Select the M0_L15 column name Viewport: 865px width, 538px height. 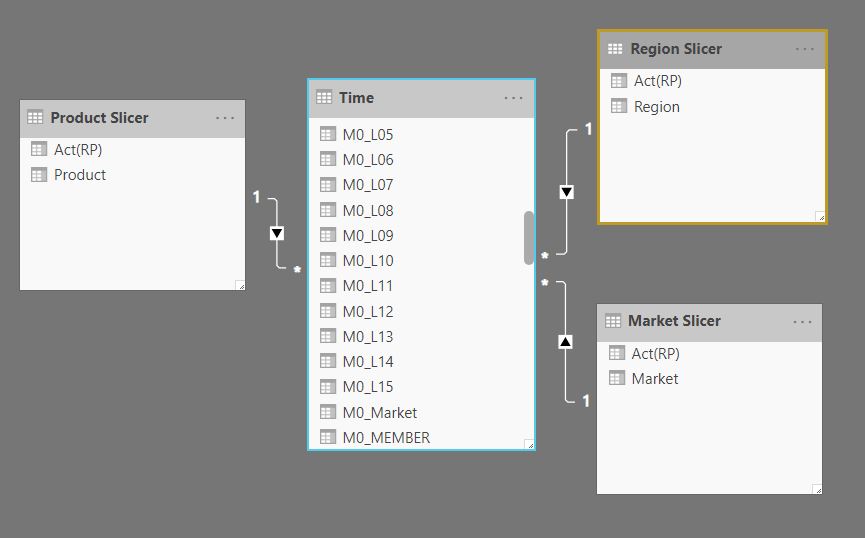click(368, 387)
